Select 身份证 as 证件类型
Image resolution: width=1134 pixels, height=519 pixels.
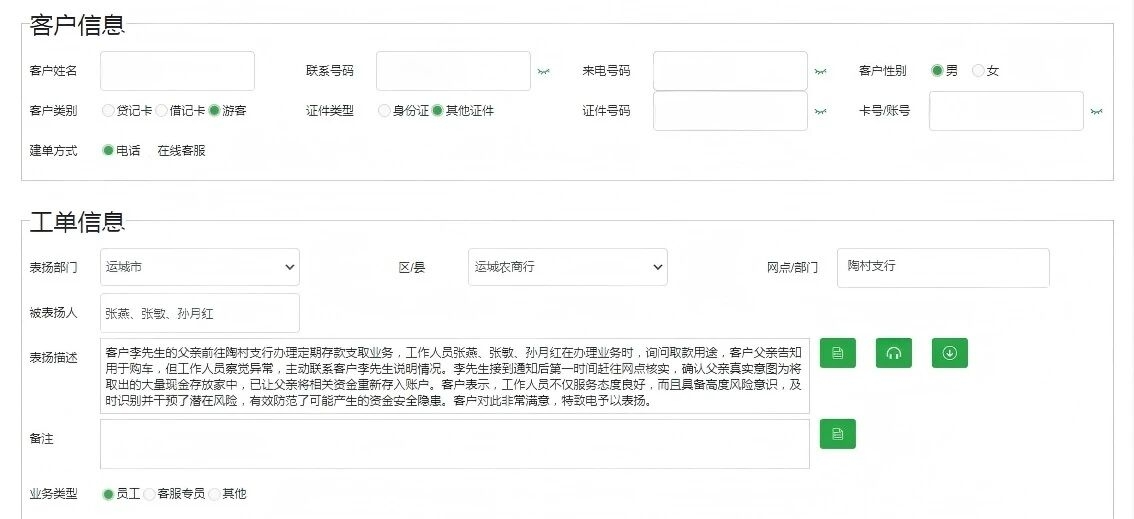coord(384,111)
